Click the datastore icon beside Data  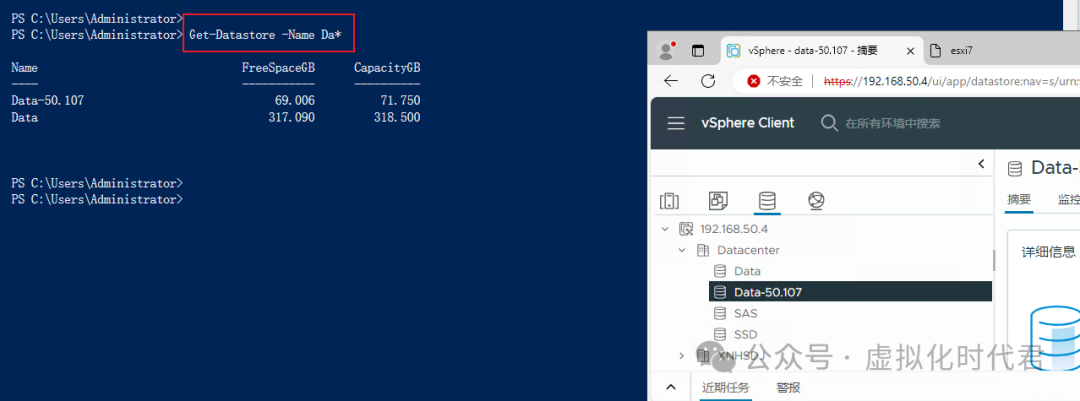[720, 271]
